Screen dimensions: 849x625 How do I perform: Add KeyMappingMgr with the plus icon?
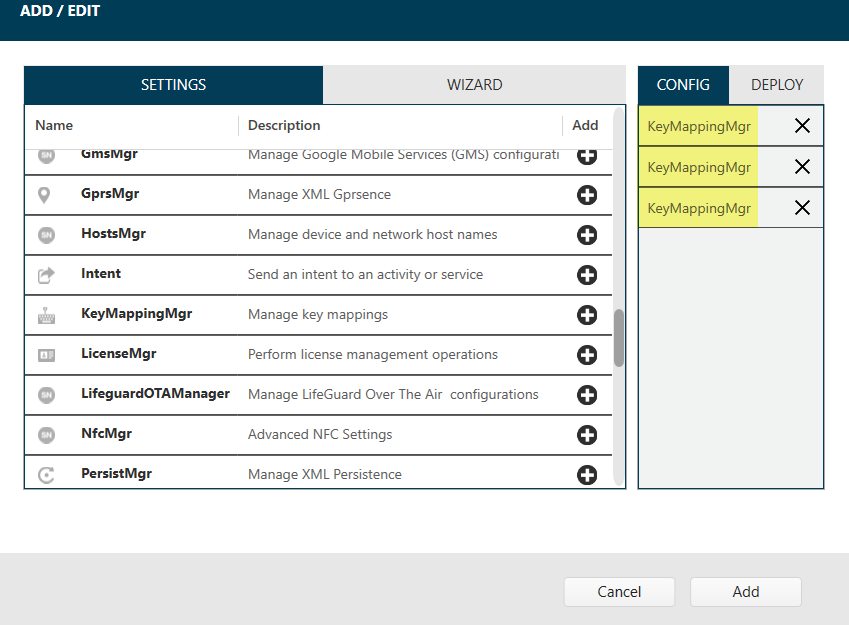(x=587, y=315)
